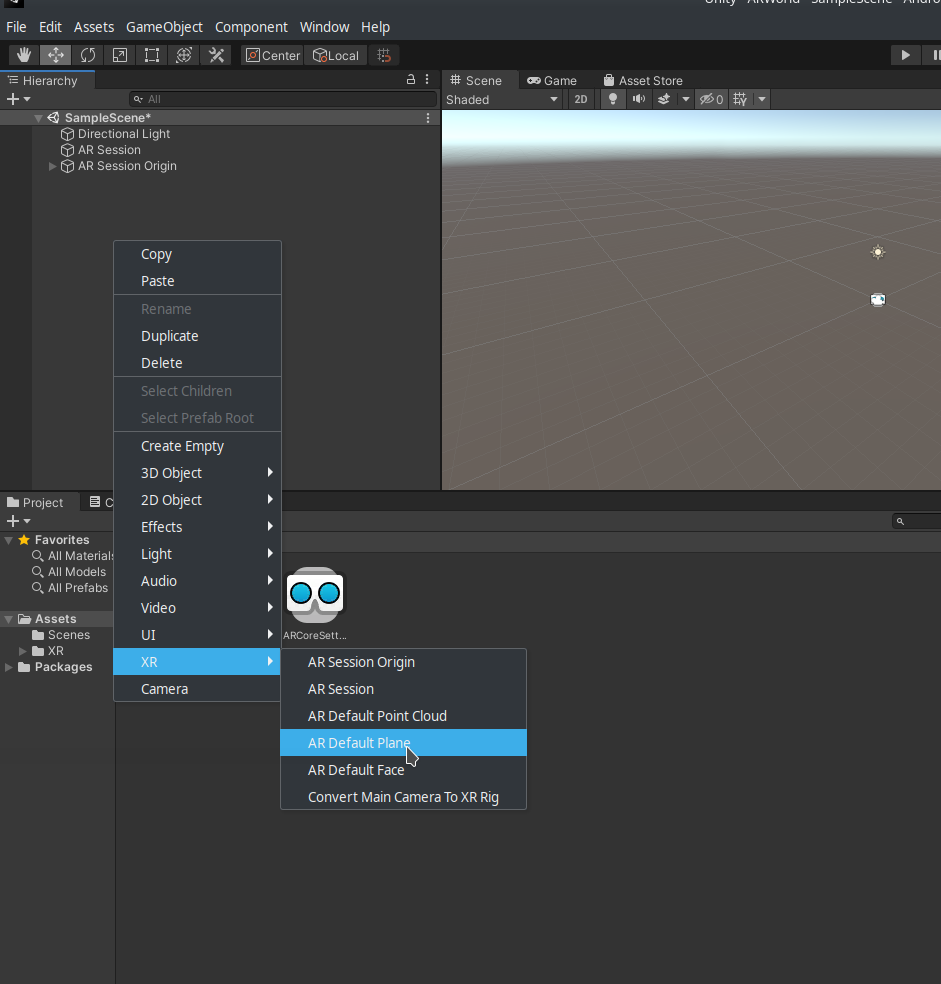
Task: Choose Camera in context menu
Action: click(197, 689)
